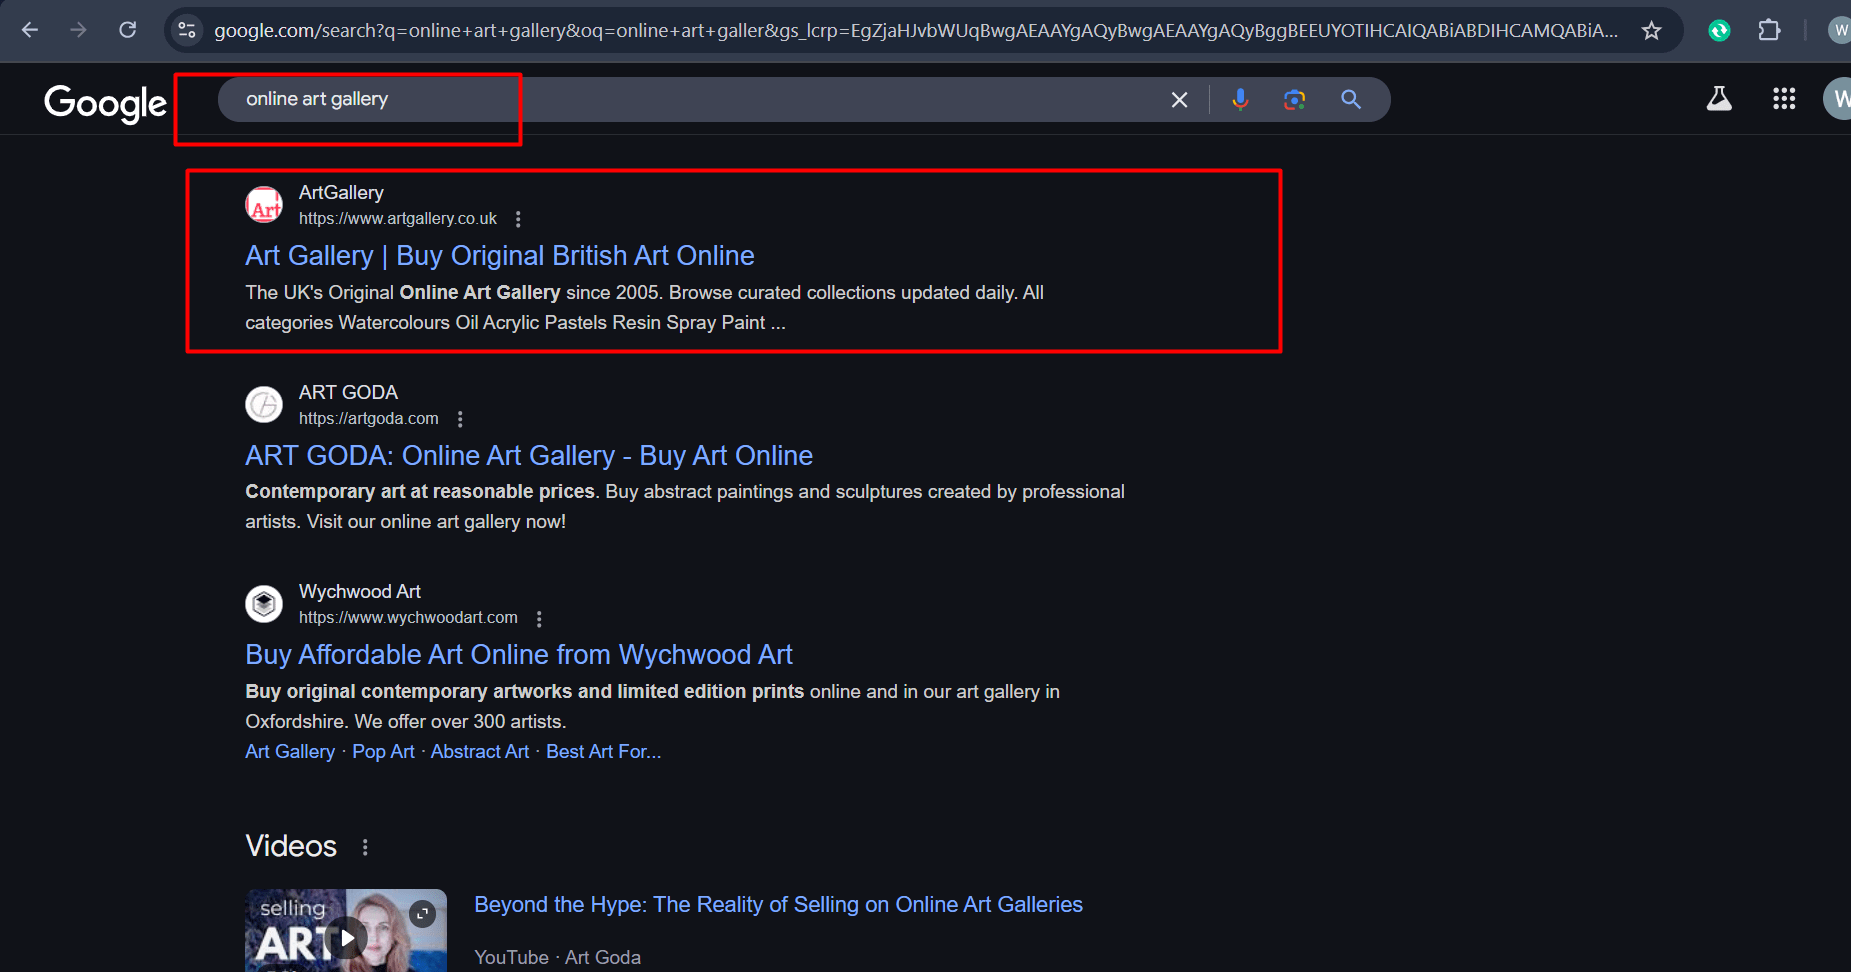The width and height of the screenshot is (1851, 972).
Task: Bookmark this page with the star icon
Action: pos(1651,31)
